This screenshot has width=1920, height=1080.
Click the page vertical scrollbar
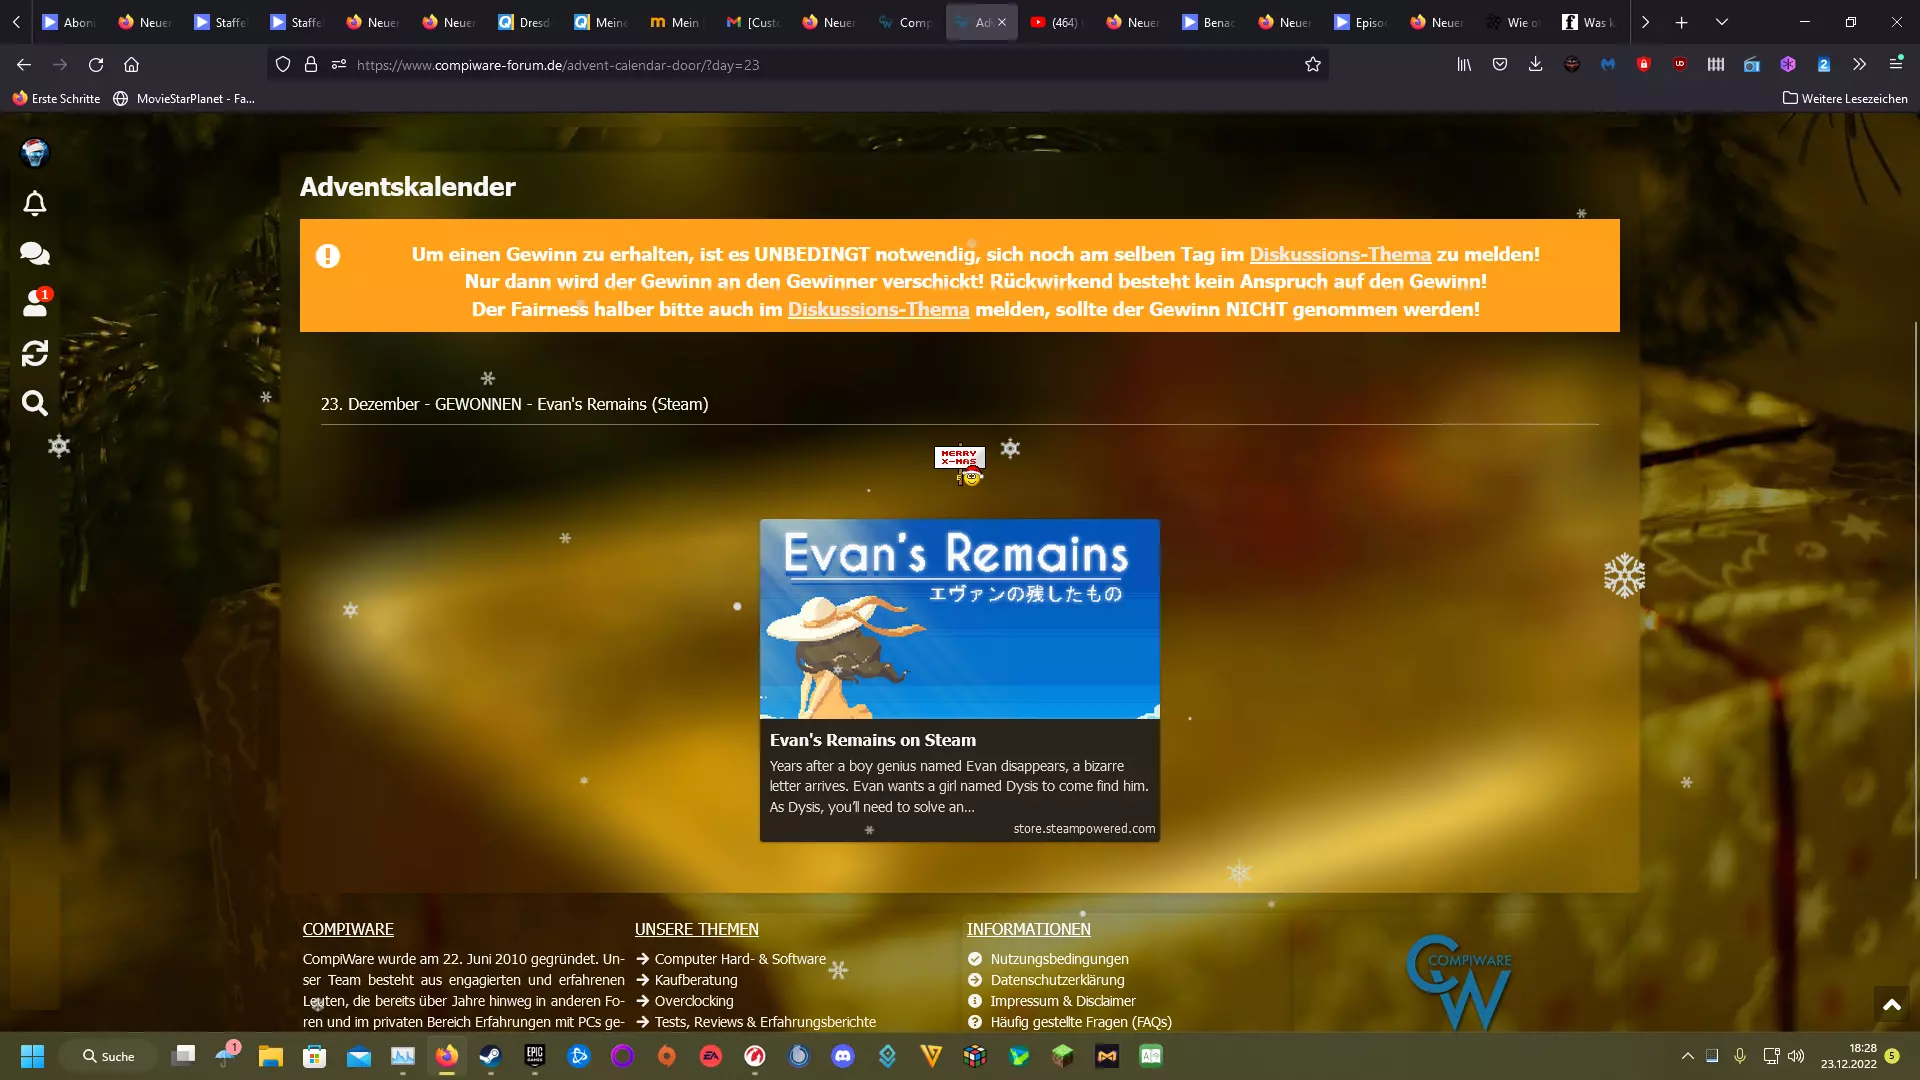pos(1915,600)
